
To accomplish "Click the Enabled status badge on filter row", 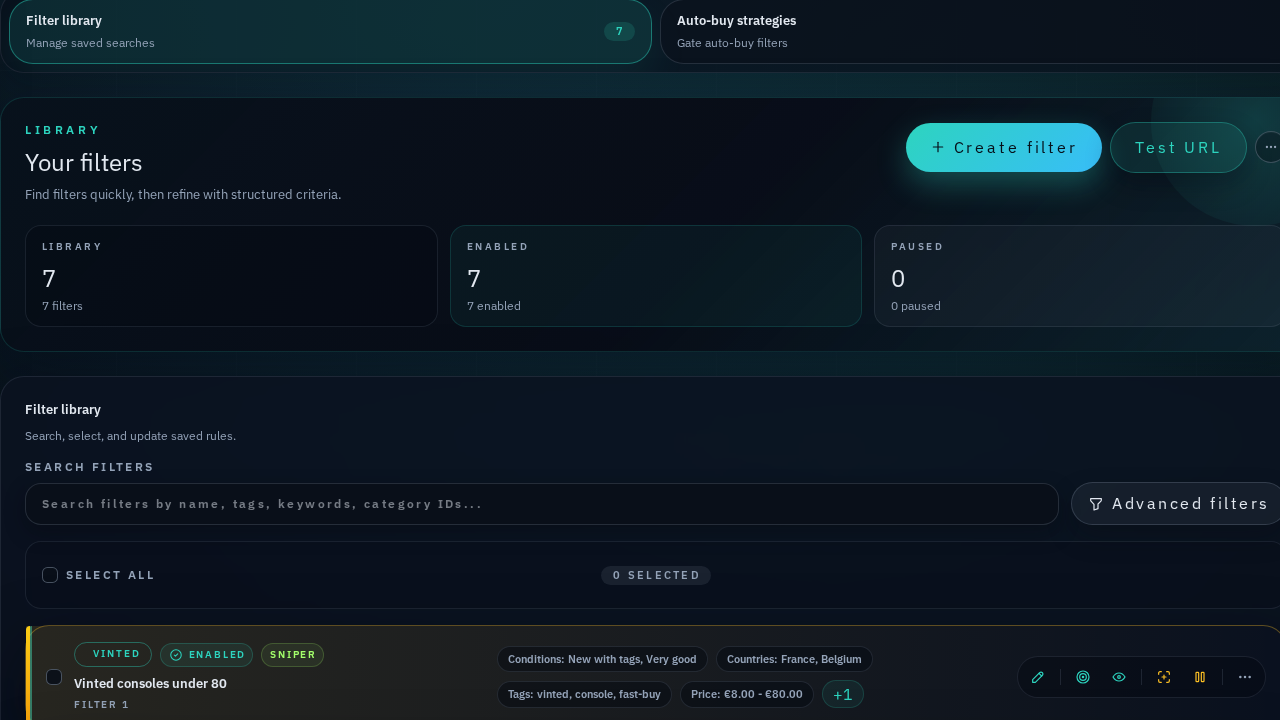I will tap(207, 655).
